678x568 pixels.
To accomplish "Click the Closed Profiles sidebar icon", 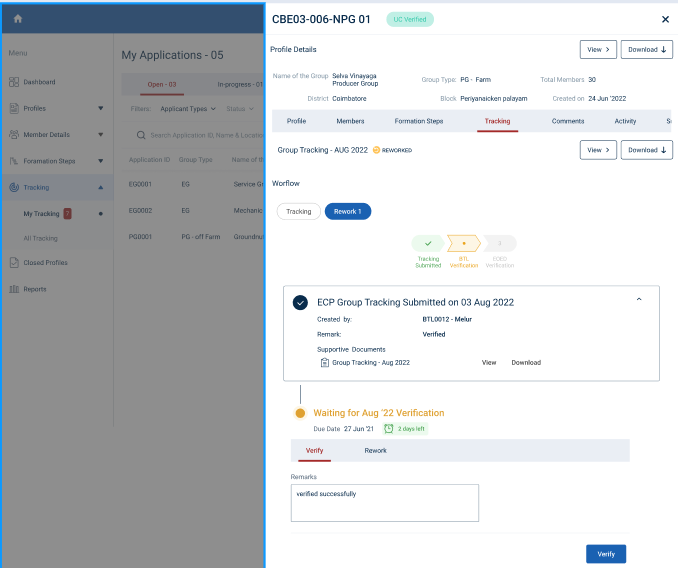I will (x=14, y=263).
